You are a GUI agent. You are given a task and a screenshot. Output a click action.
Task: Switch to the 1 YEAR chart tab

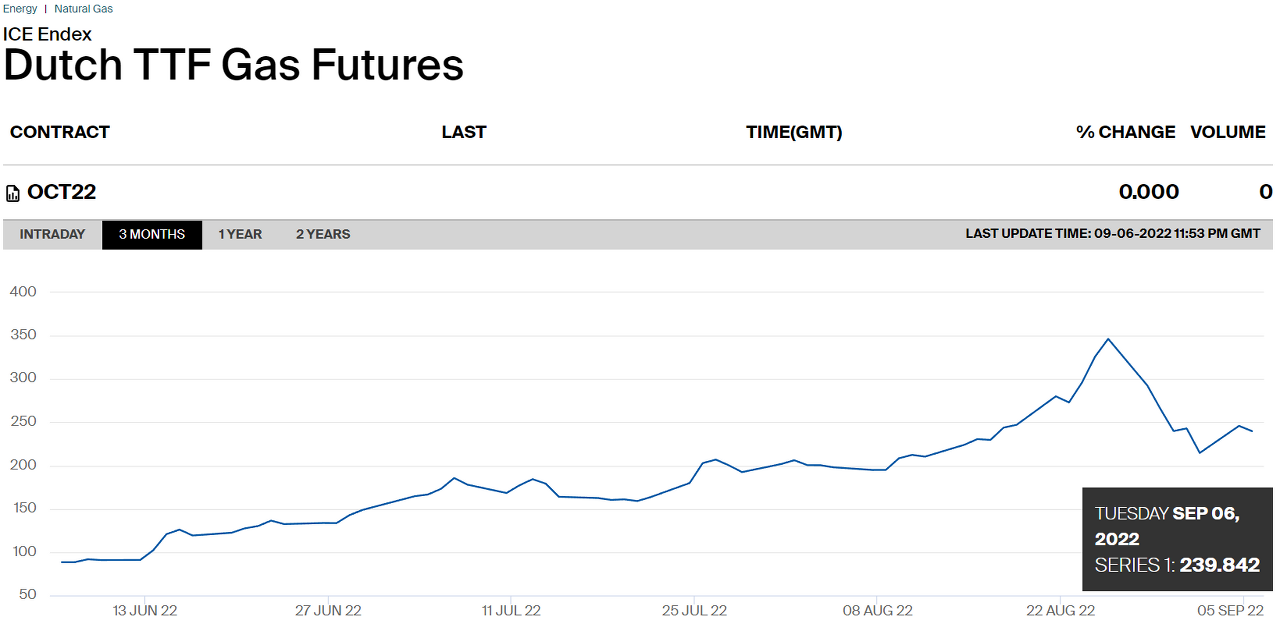pyautogui.click(x=240, y=235)
